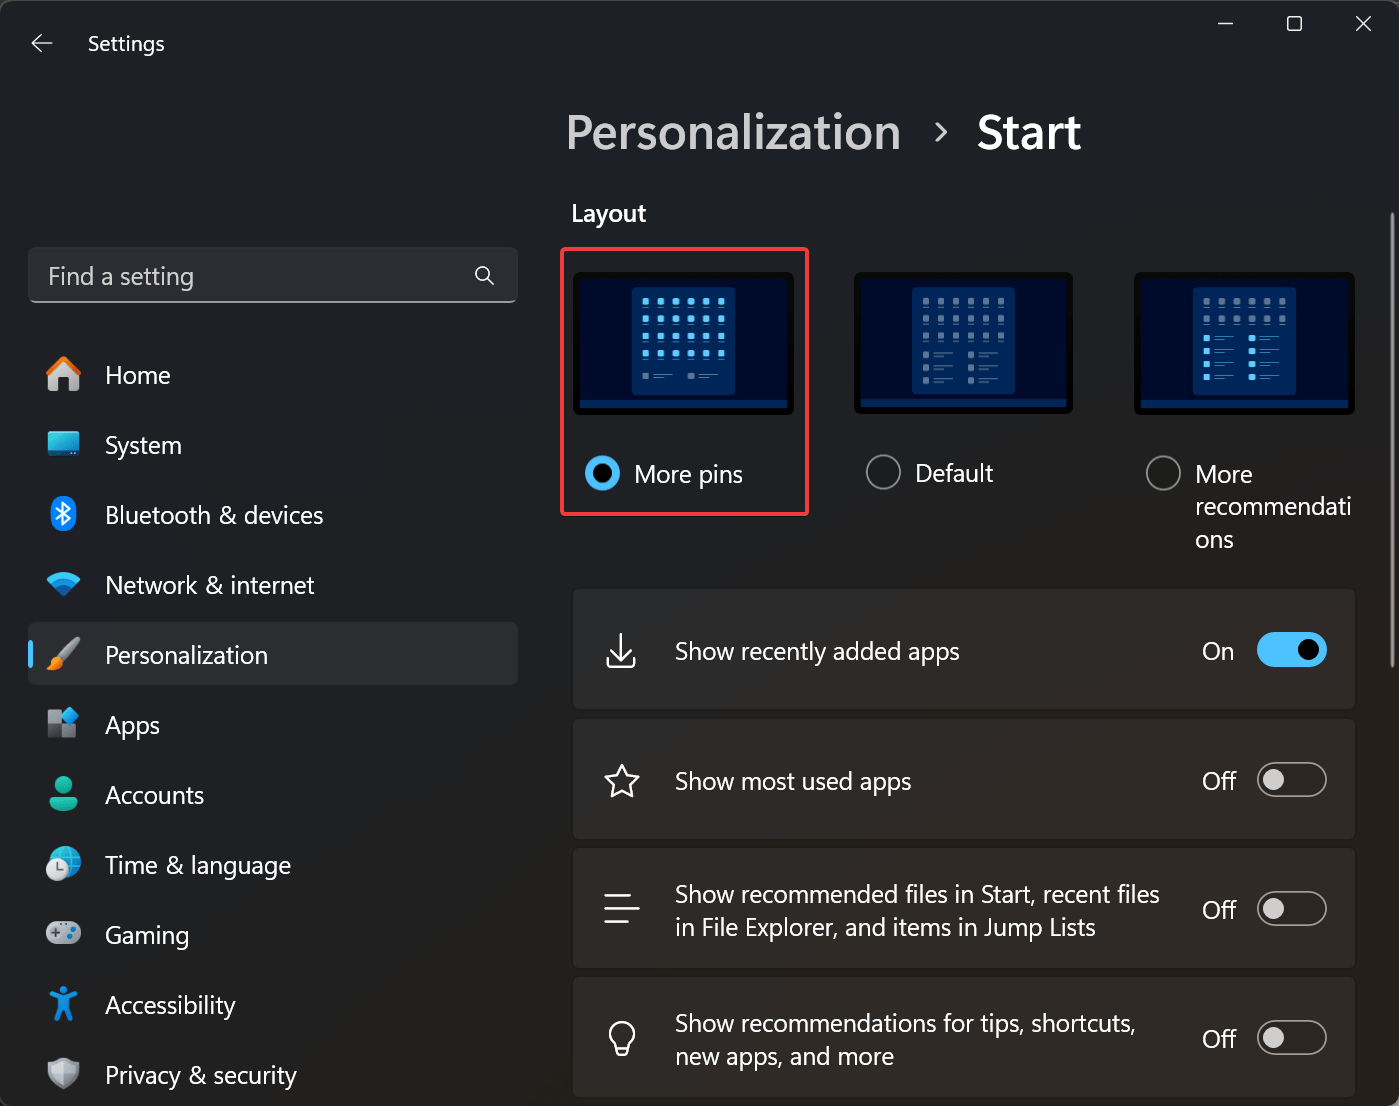Click the Apps icon in sidebar

click(64, 723)
